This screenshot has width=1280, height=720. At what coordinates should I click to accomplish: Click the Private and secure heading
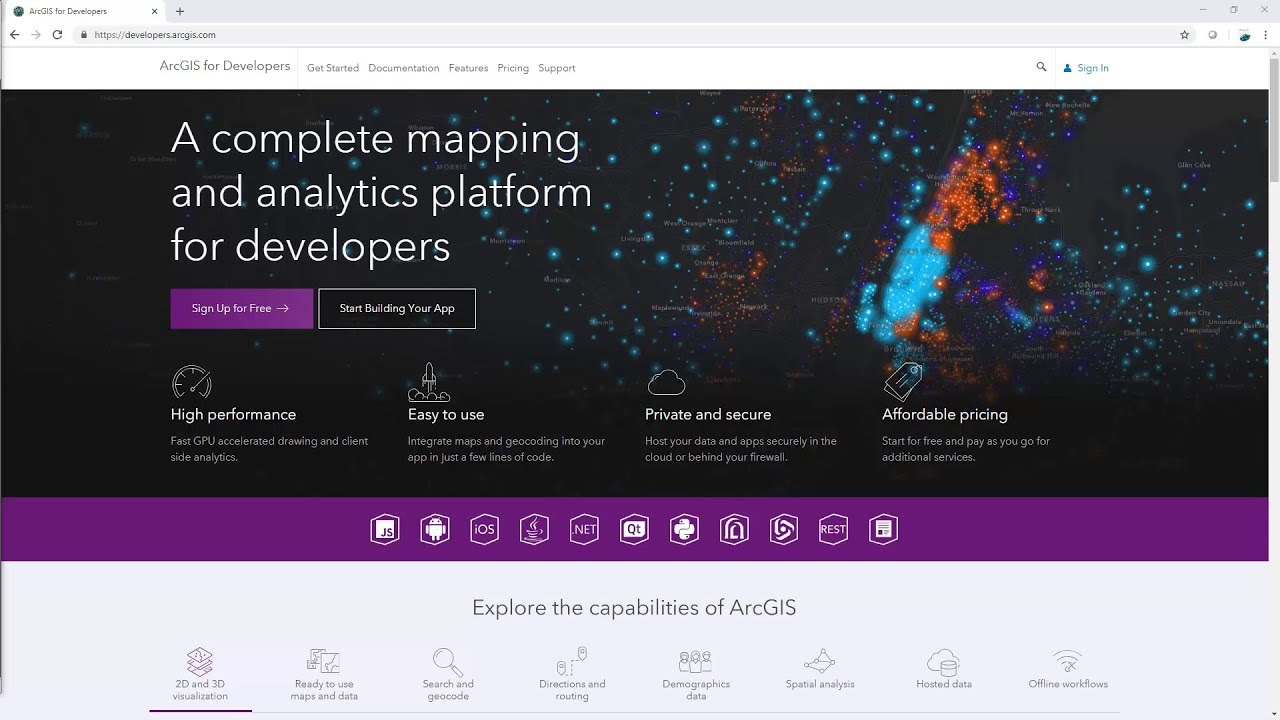click(708, 414)
